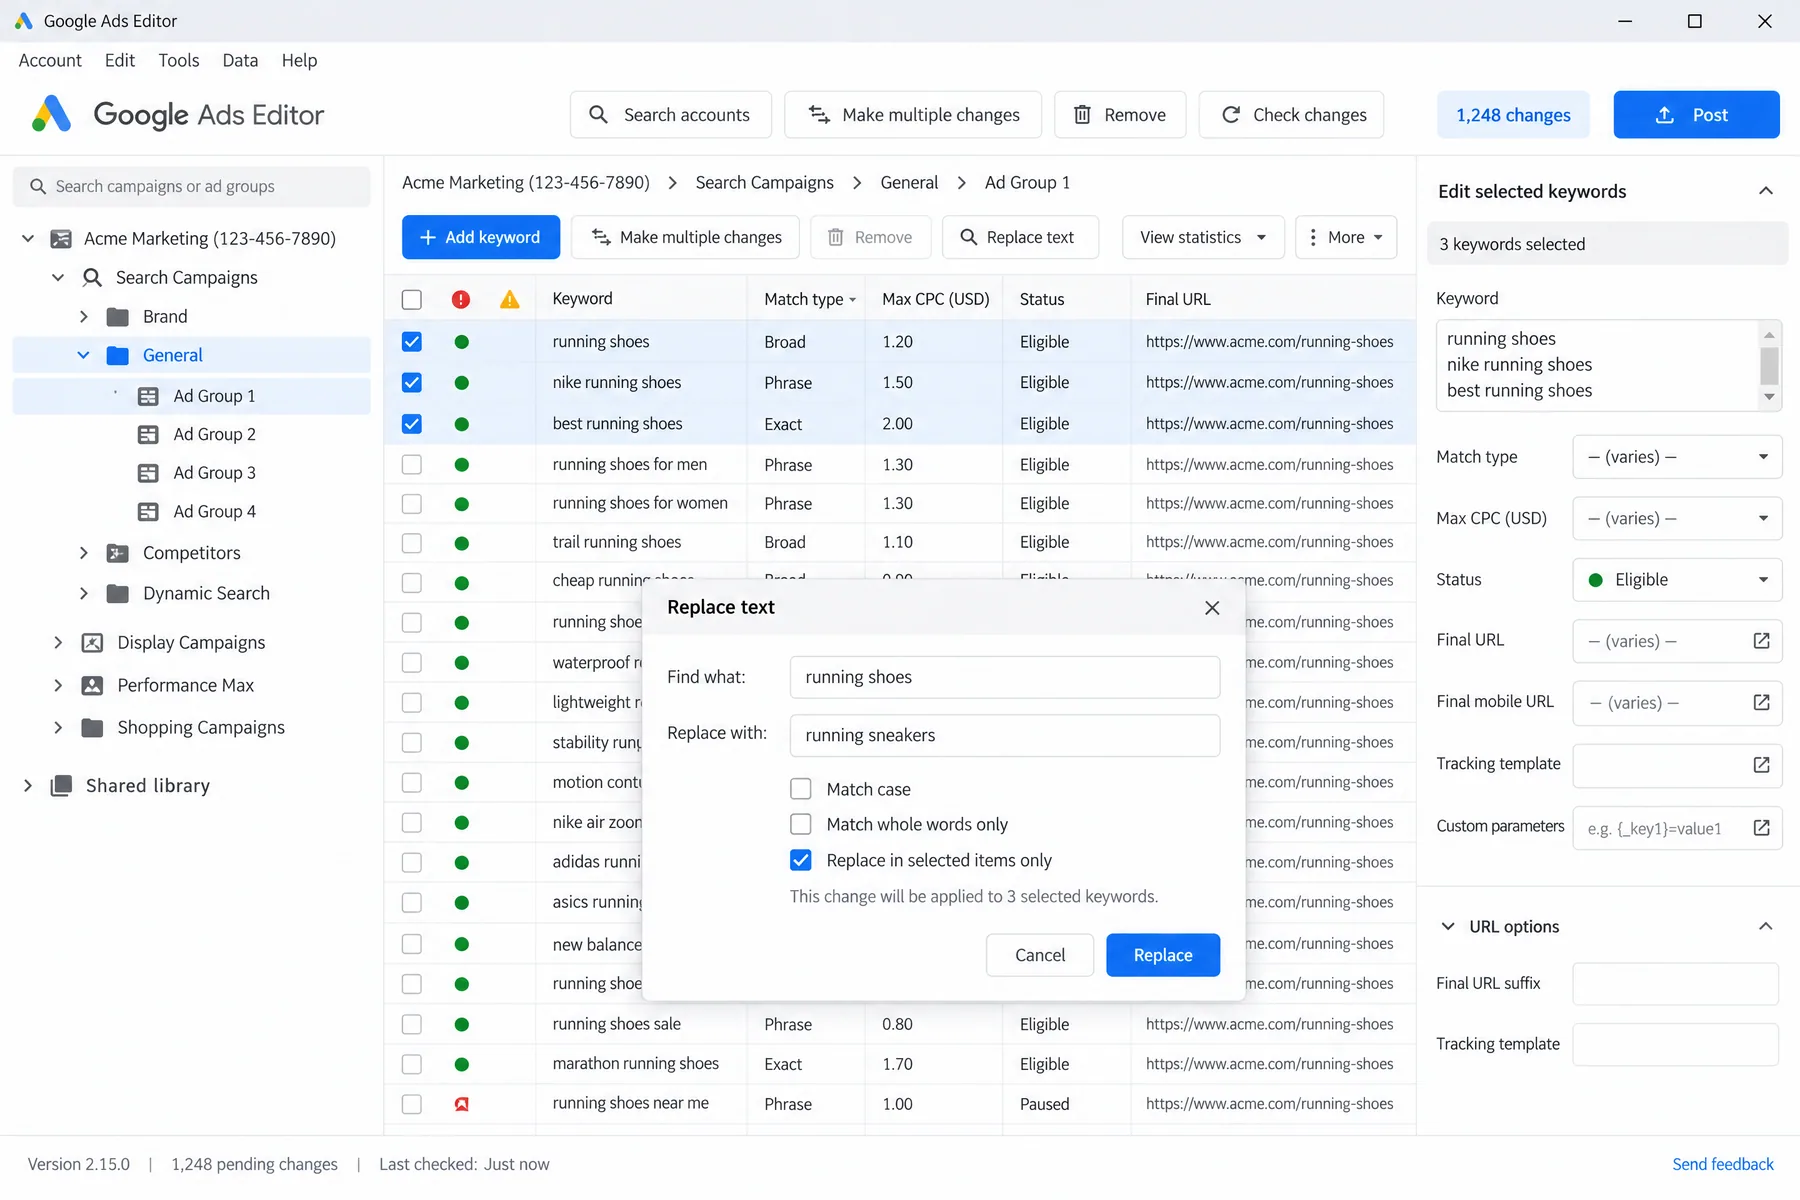
Task: Toggle the select-all header checkbox
Action: tap(411, 299)
